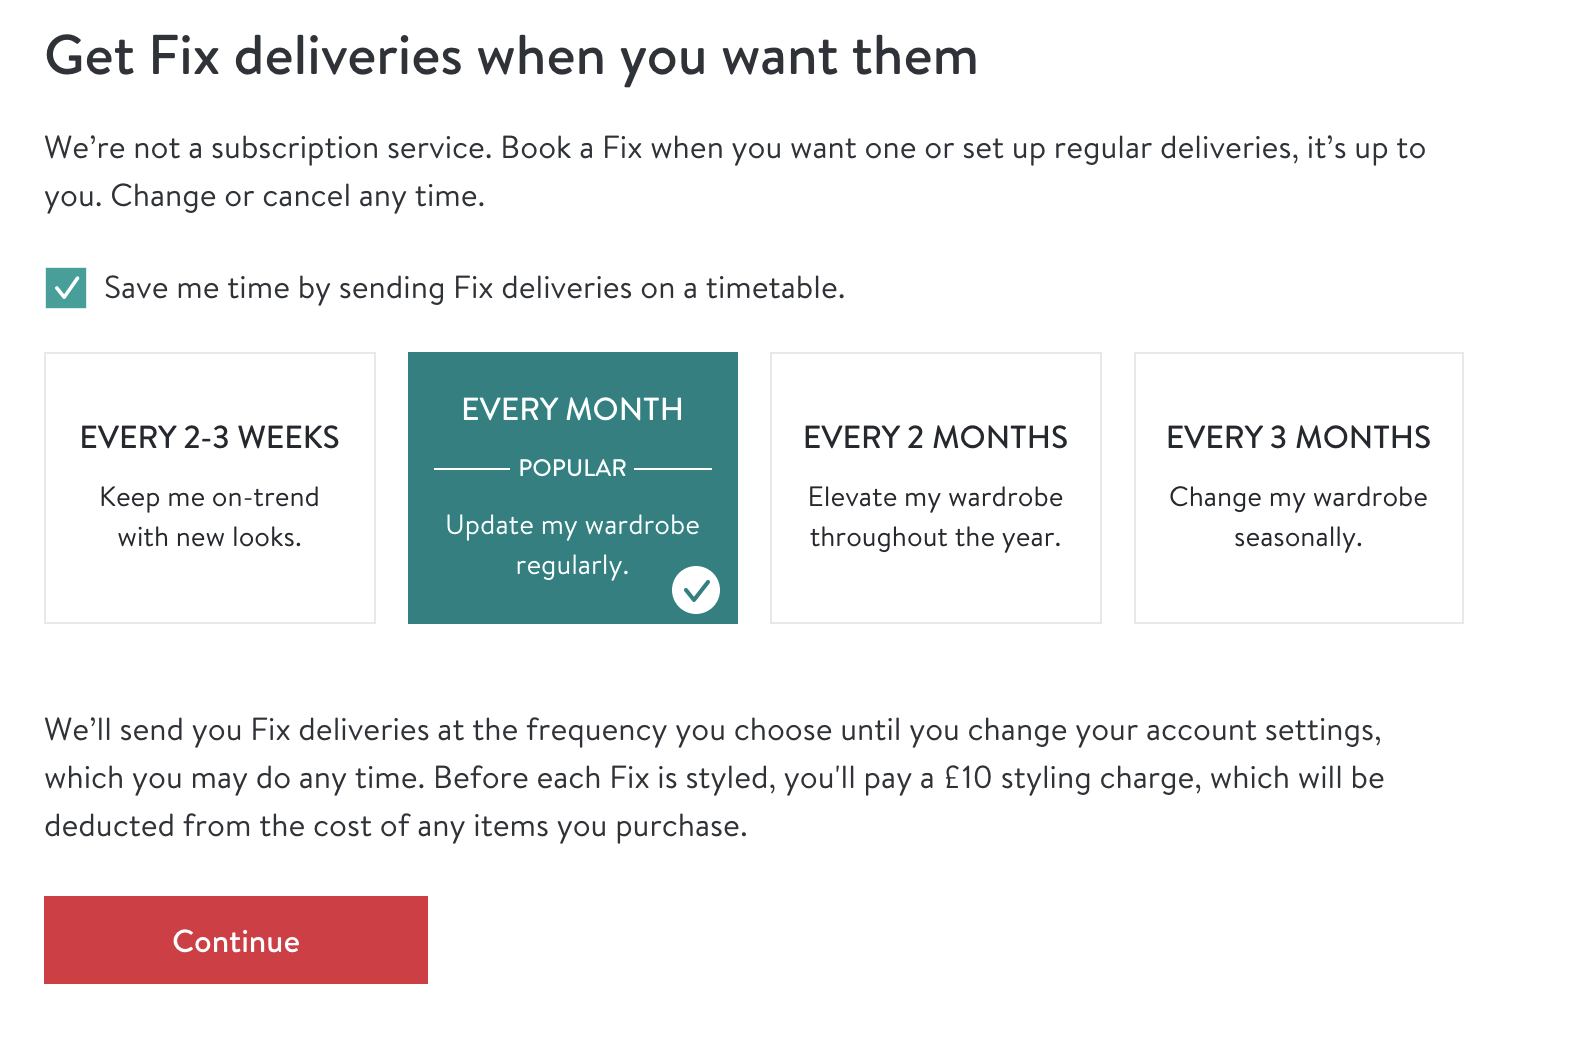Click the "Get Fix deliveries" page heading
This screenshot has width=1576, height=1040.
511,56
